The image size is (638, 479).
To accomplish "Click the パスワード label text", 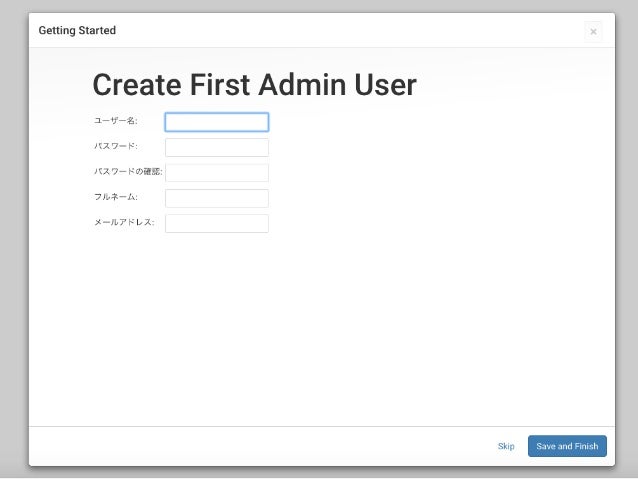I will point(116,146).
